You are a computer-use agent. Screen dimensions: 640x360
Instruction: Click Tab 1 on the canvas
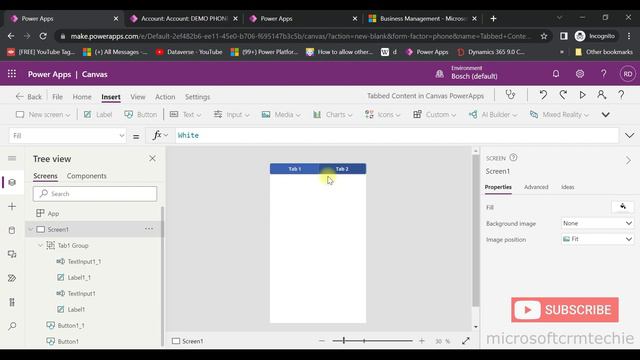[x=294, y=169]
